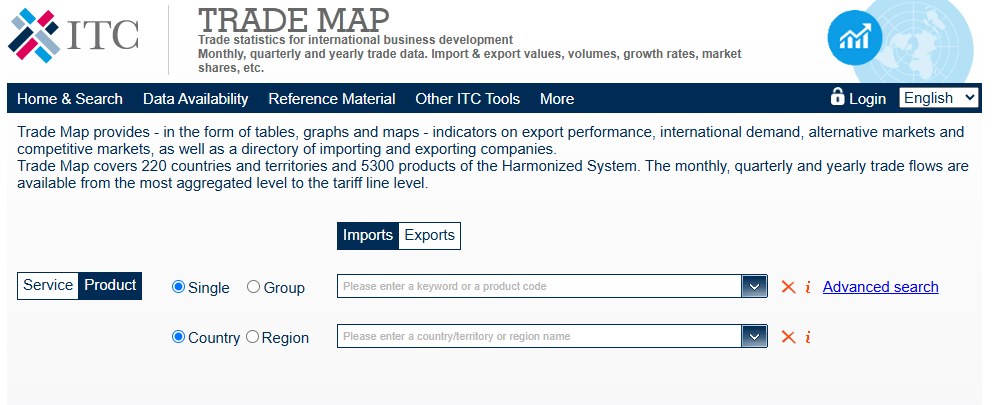Click the blue chart statistics icon

(855, 37)
